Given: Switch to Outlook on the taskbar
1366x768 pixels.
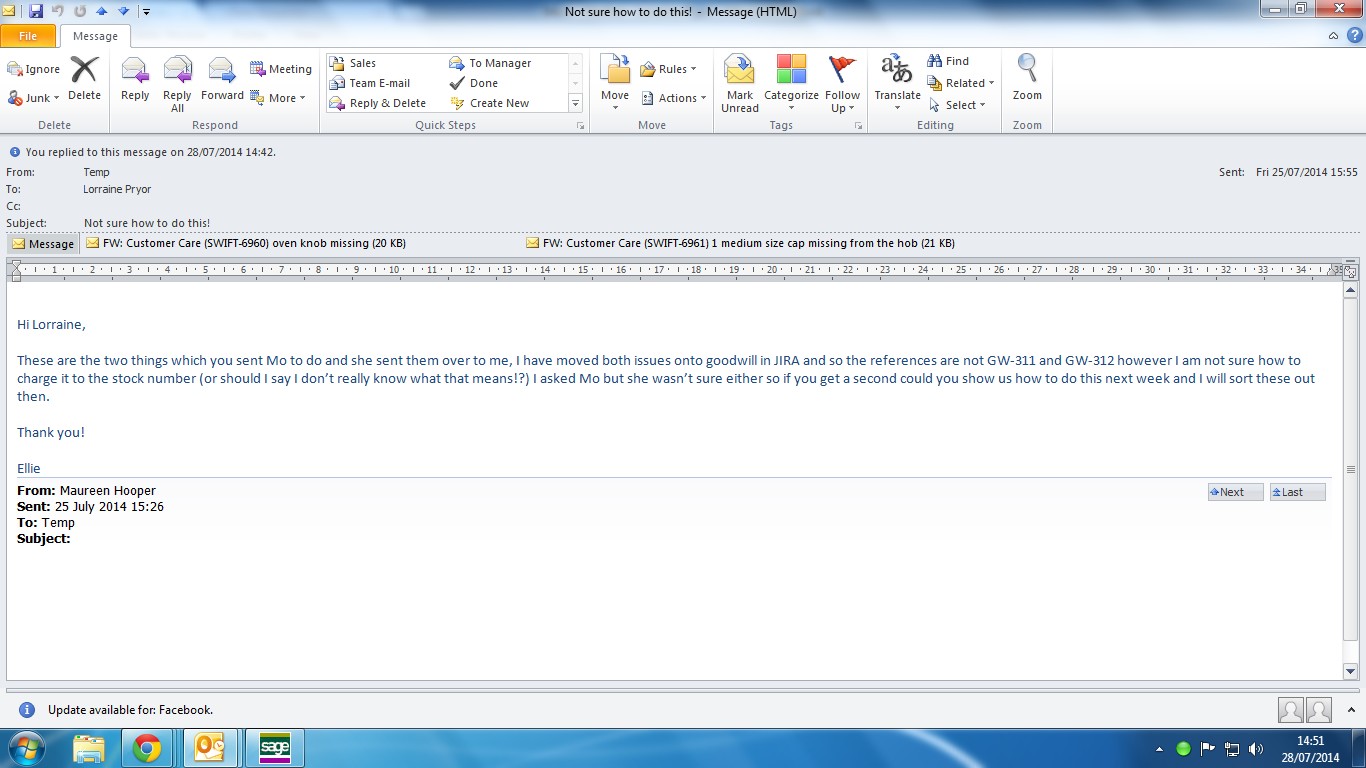Looking at the screenshot, I should [211, 748].
